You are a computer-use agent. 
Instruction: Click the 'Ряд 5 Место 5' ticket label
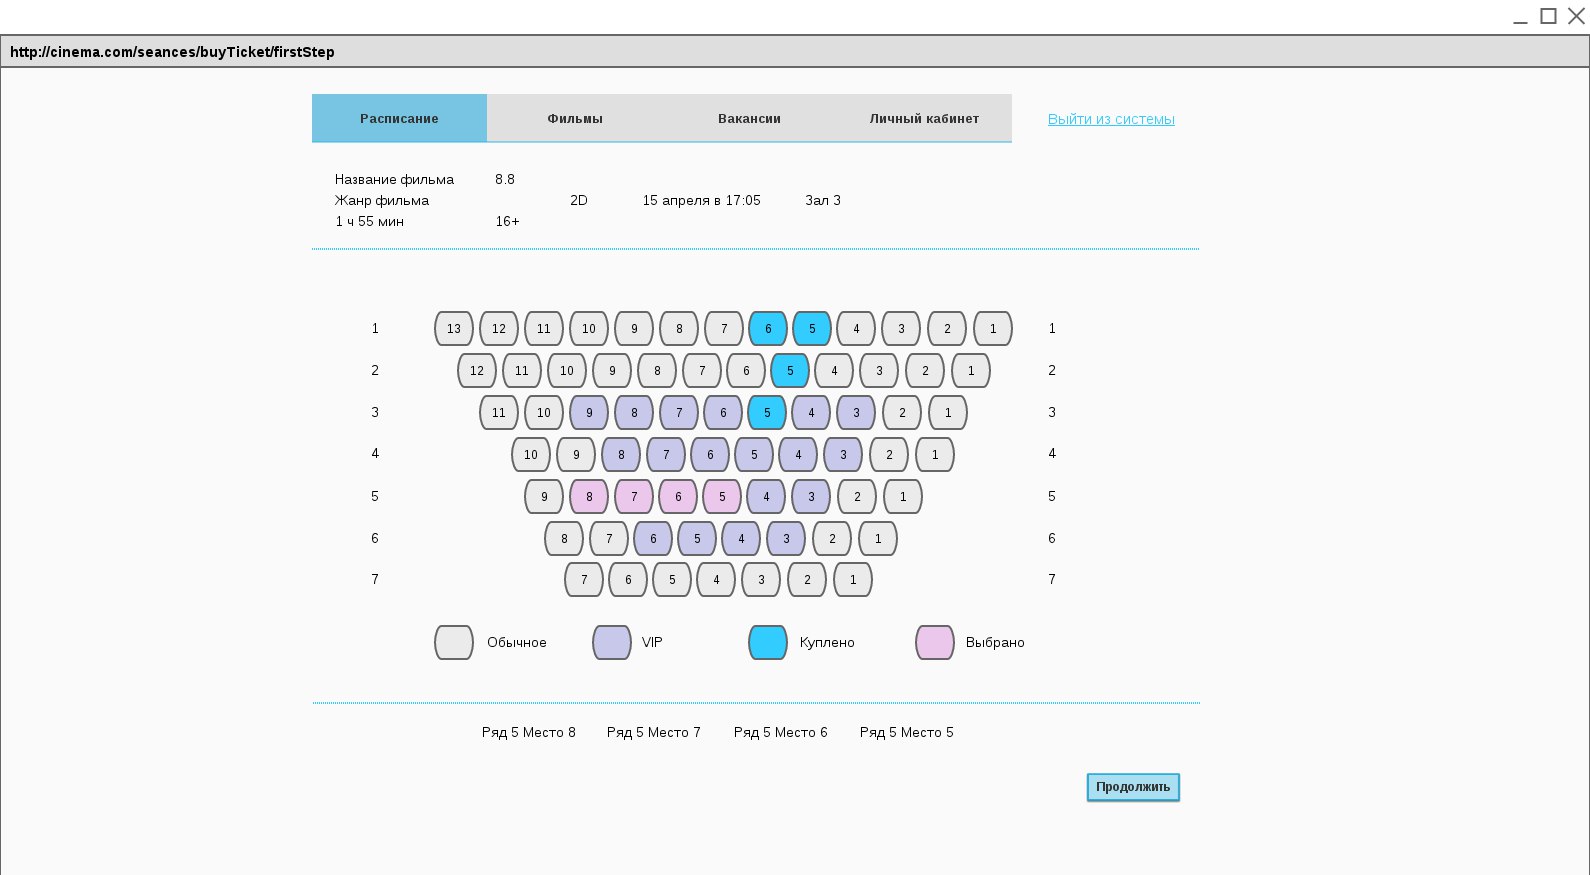907,732
